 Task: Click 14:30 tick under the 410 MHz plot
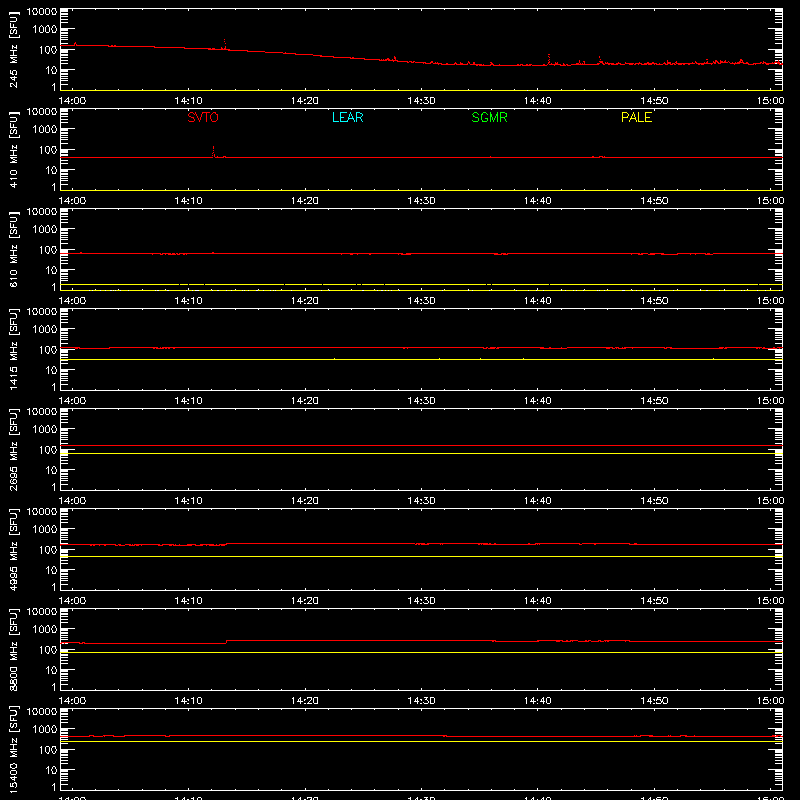pos(421,201)
